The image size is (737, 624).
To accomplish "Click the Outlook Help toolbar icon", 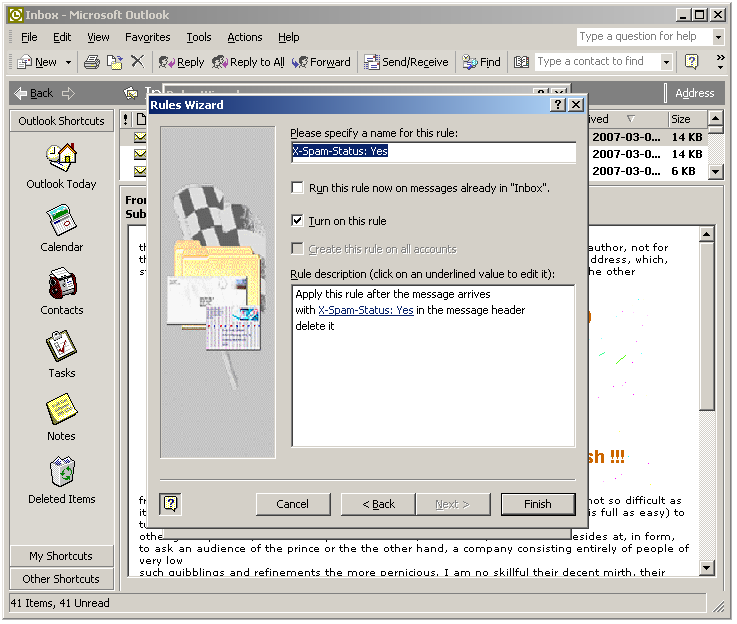I will pos(691,62).
